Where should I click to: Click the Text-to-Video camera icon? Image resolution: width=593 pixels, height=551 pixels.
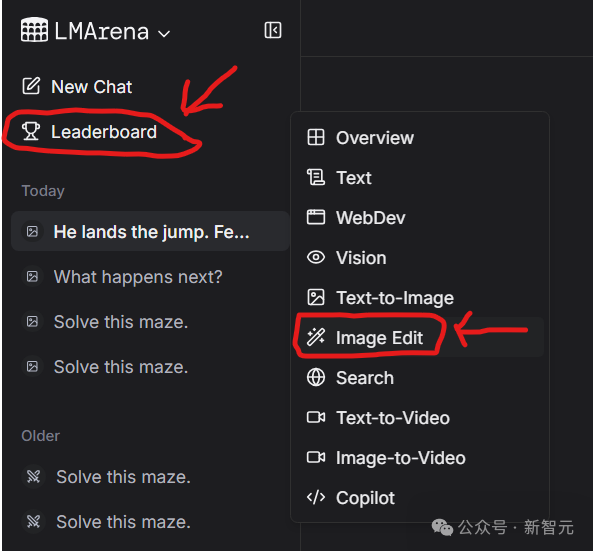point(316,417)
